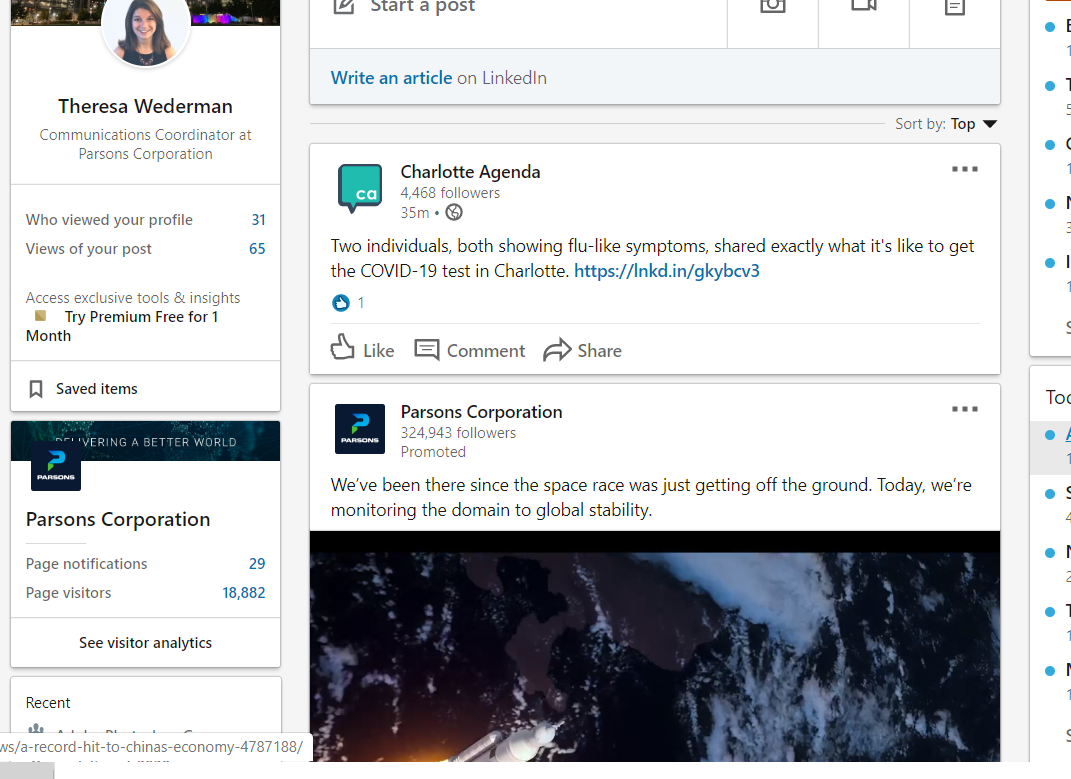The image size is (1071, 779).
Task: Click the Write an article link
Action: 391,78
